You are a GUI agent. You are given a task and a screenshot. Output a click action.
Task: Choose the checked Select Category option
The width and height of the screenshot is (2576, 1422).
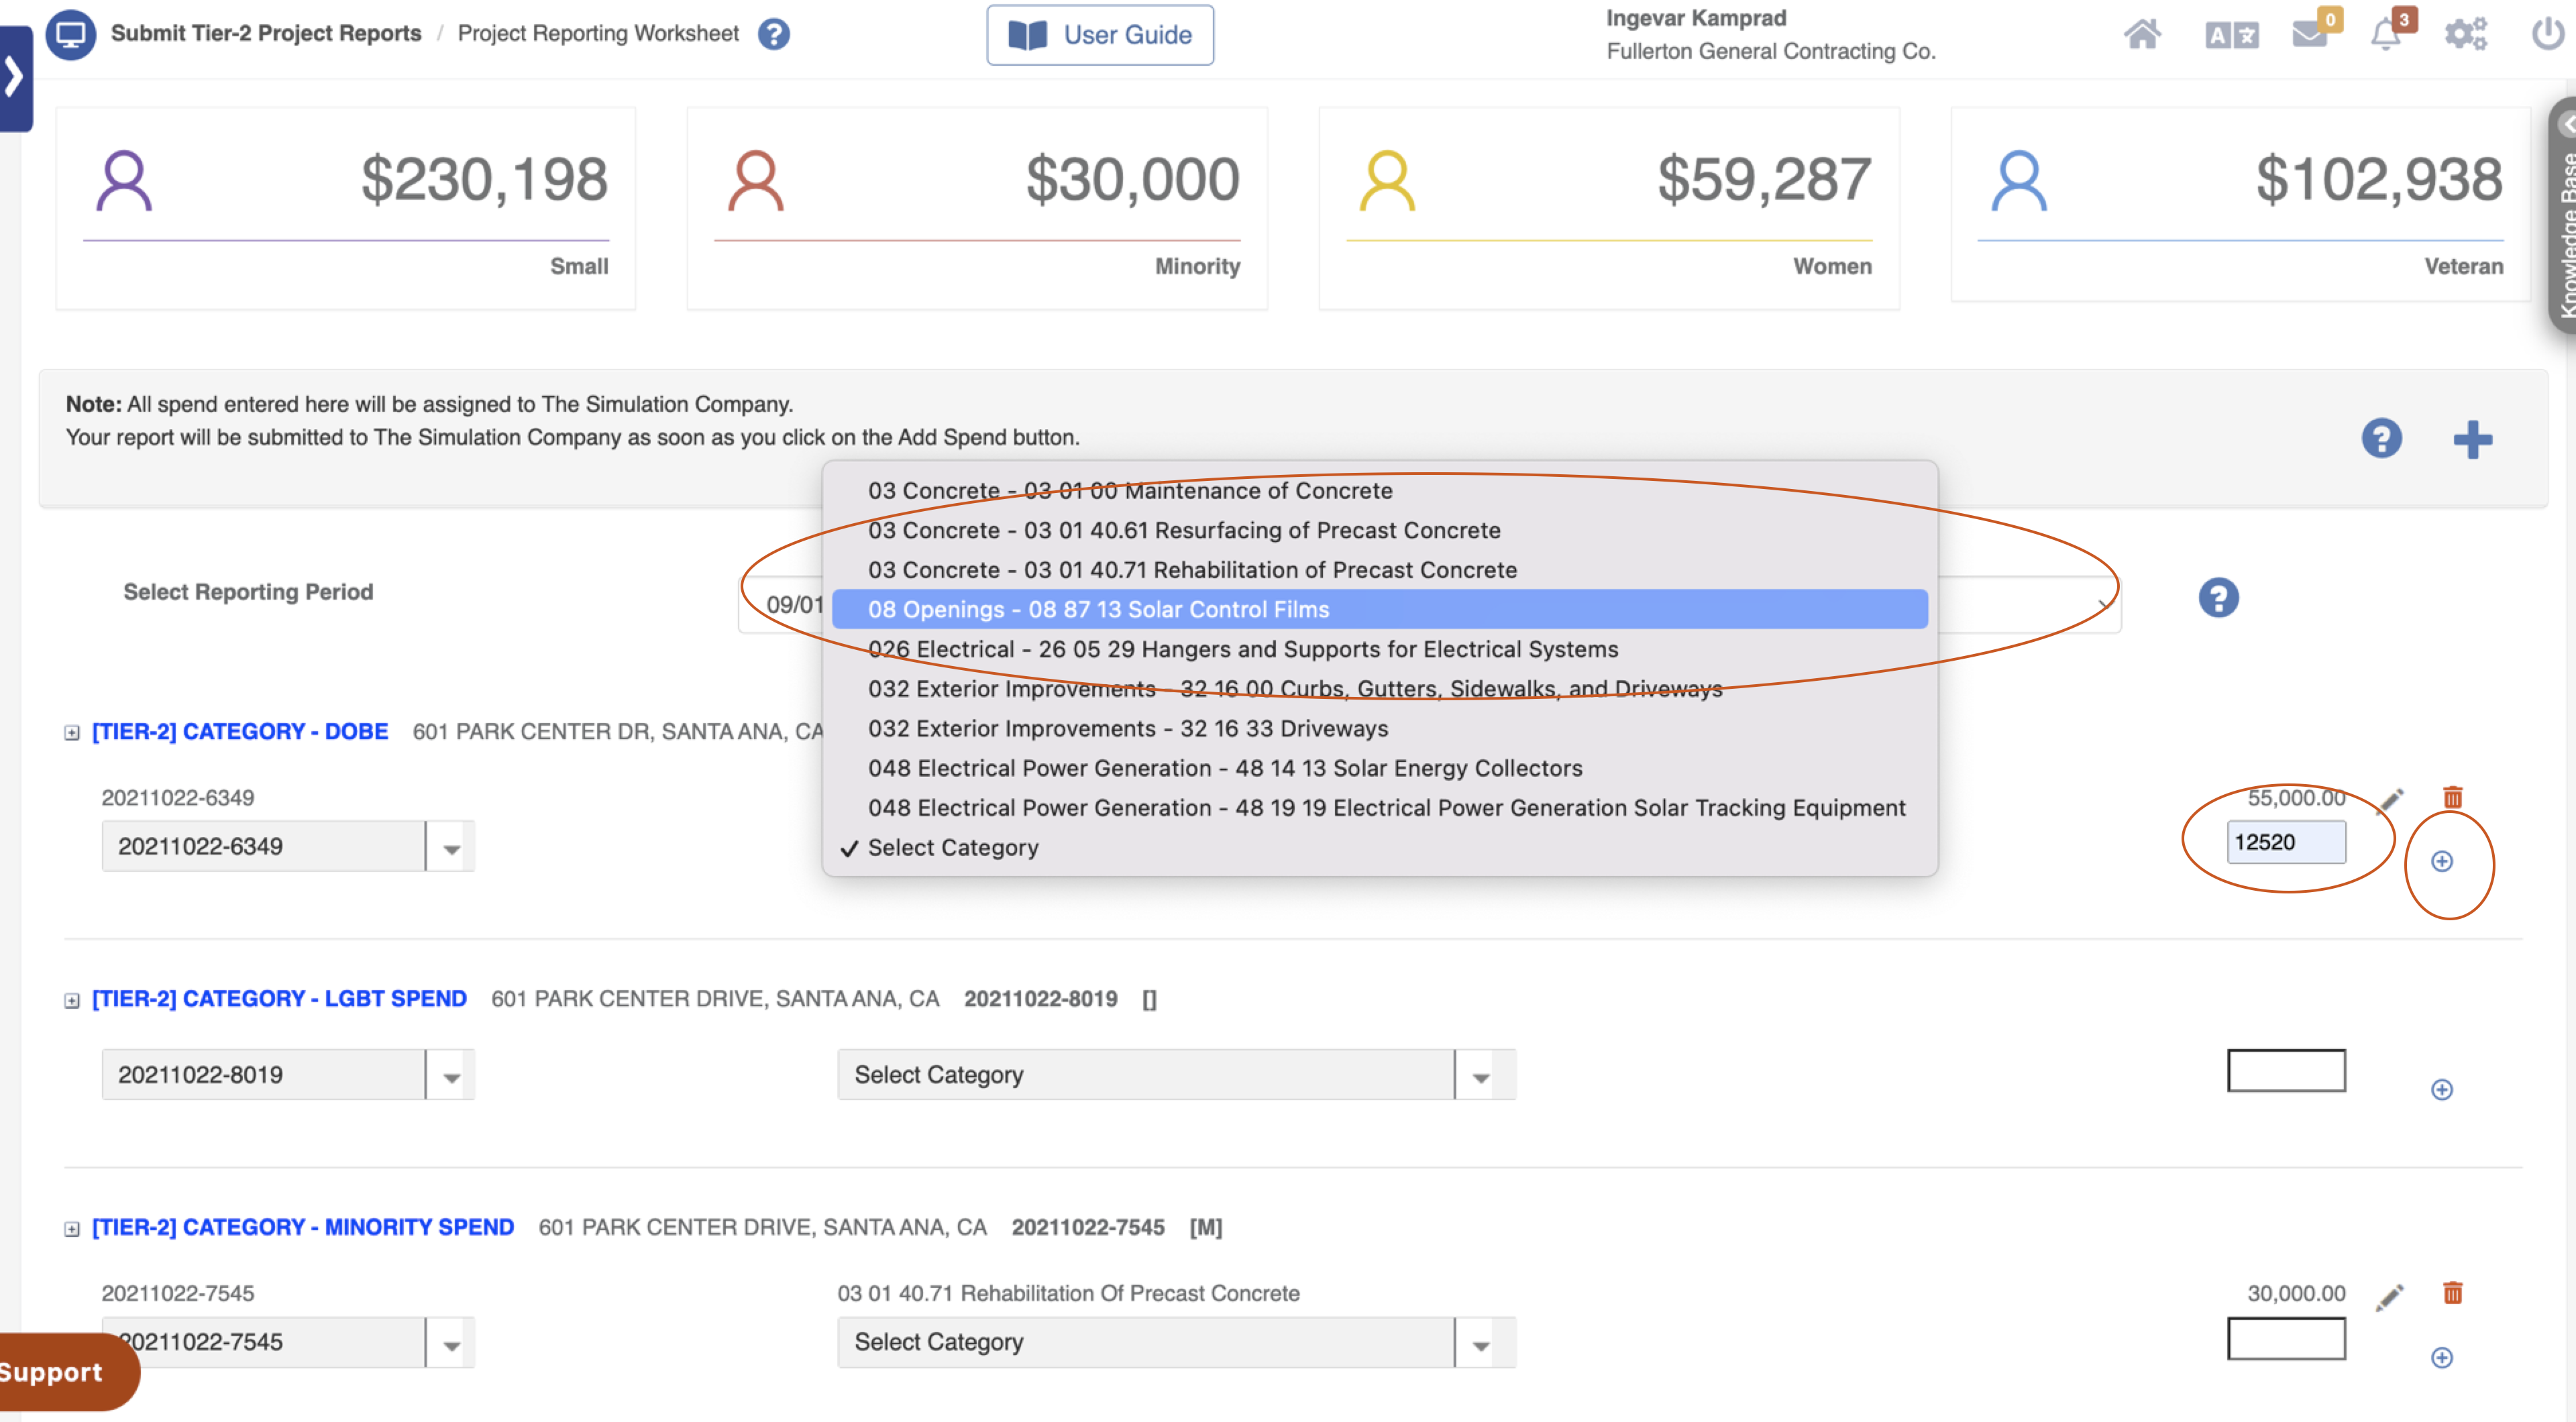click(x=1380, y=847)
